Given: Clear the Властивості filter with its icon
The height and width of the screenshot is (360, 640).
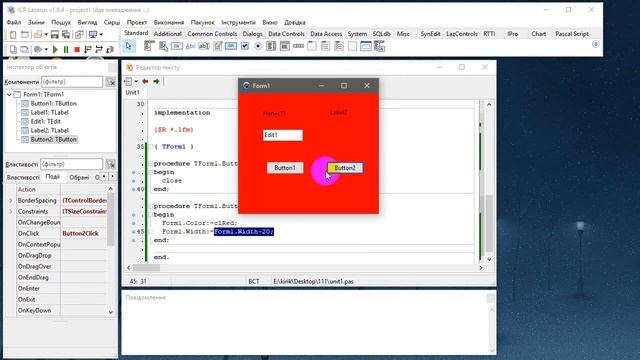Looking at the screenshot, I should [111, 164].
